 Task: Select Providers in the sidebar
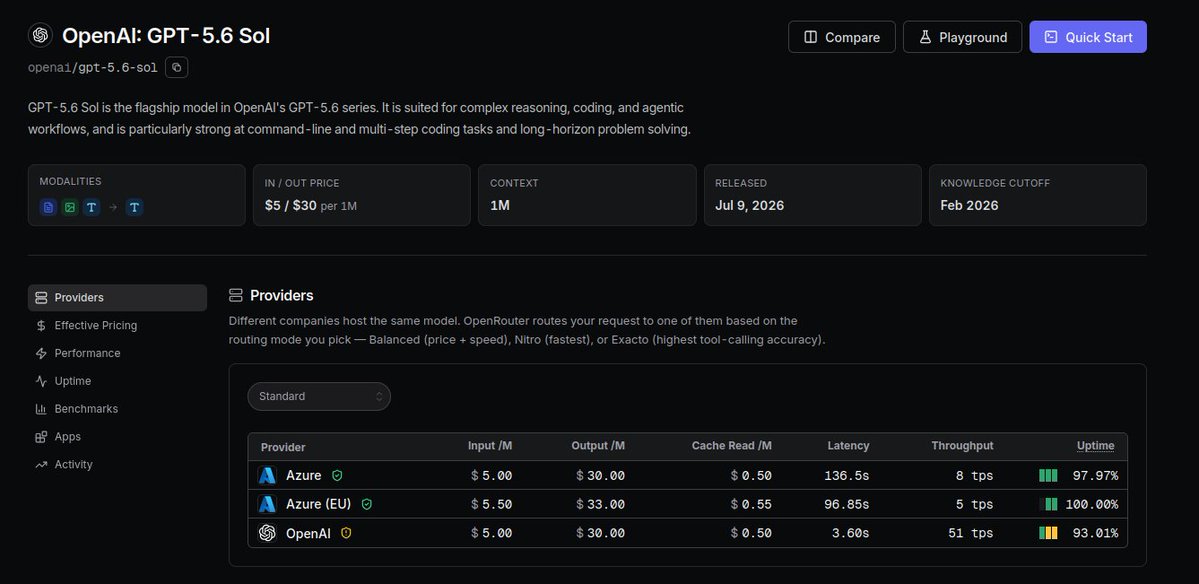pyautogui.click(x=117, y=297)
